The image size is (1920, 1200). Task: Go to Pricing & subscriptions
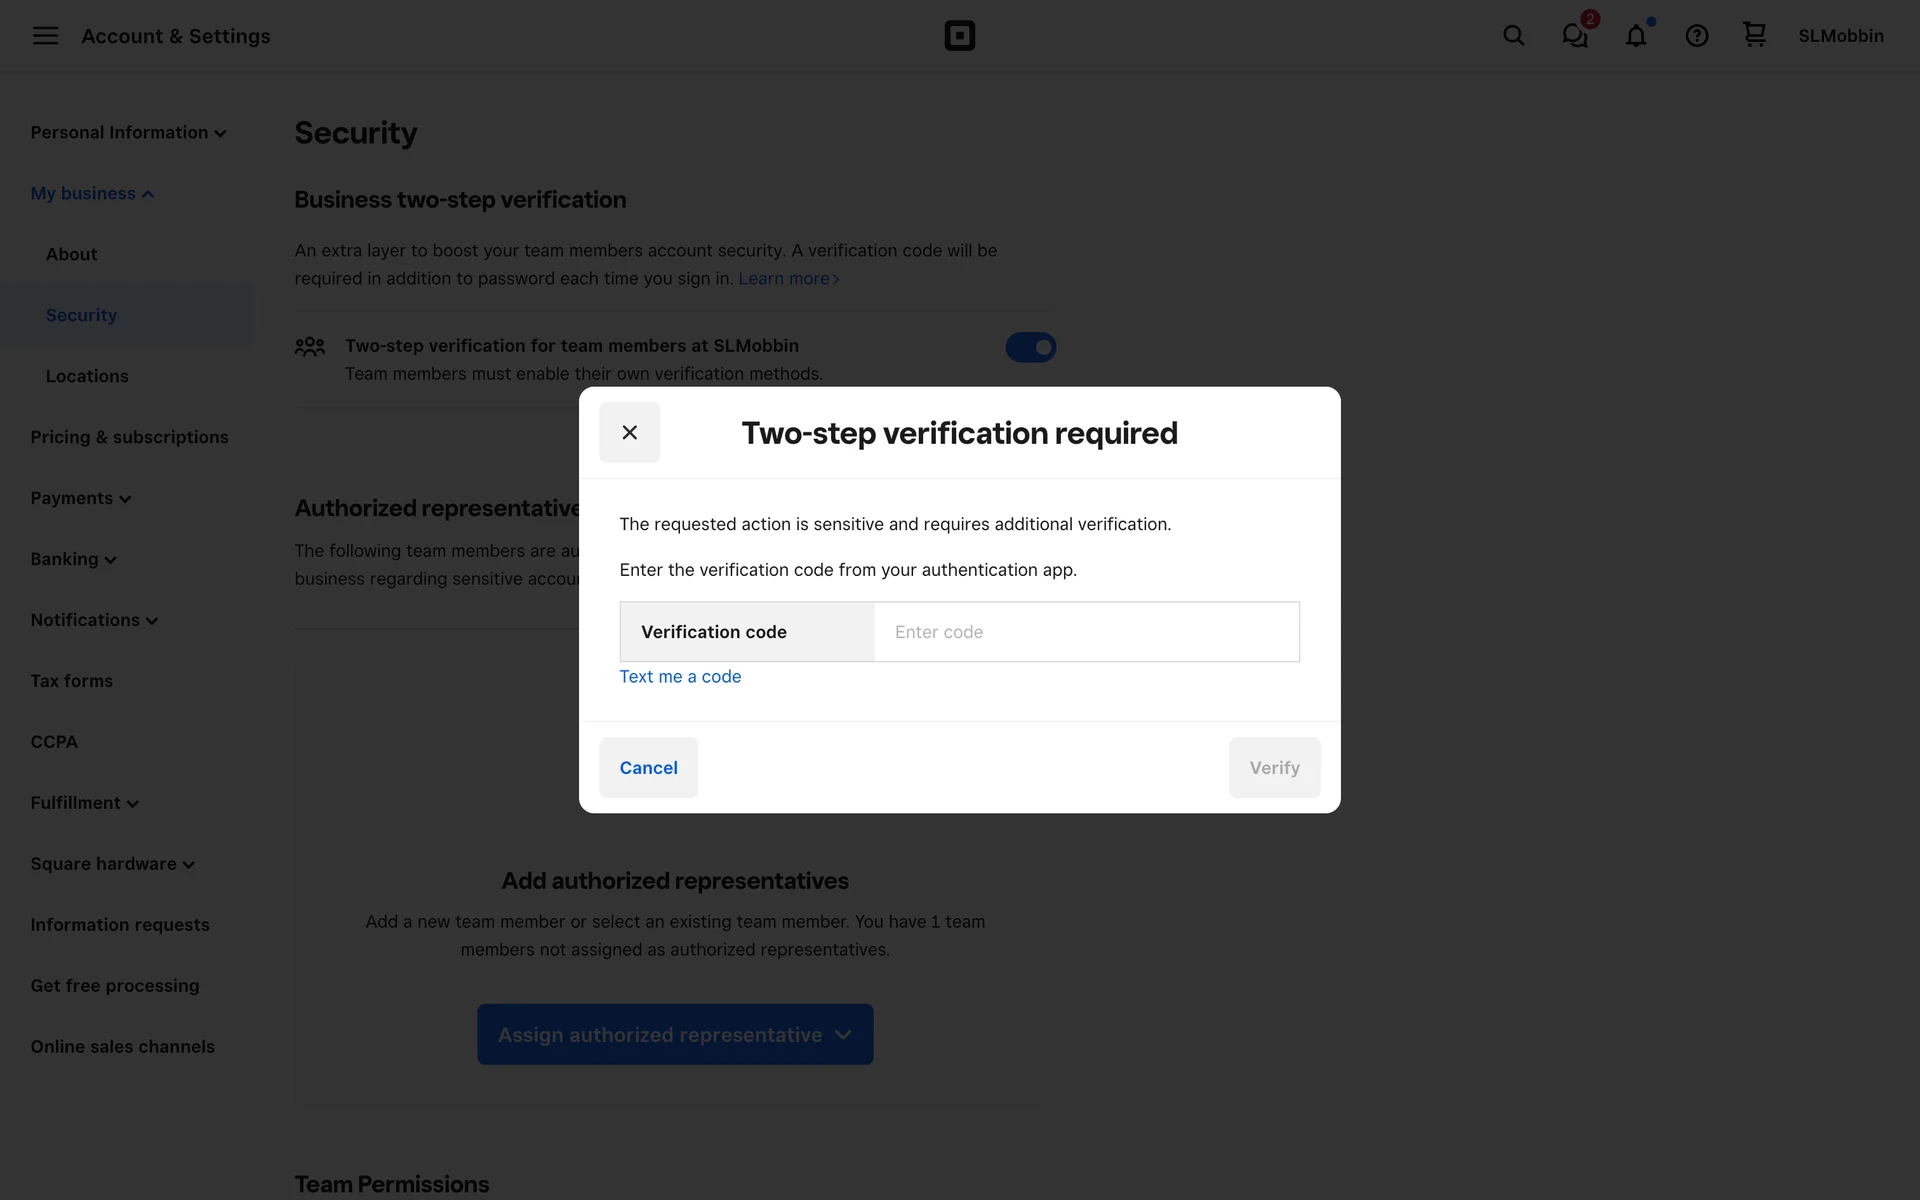129,438
